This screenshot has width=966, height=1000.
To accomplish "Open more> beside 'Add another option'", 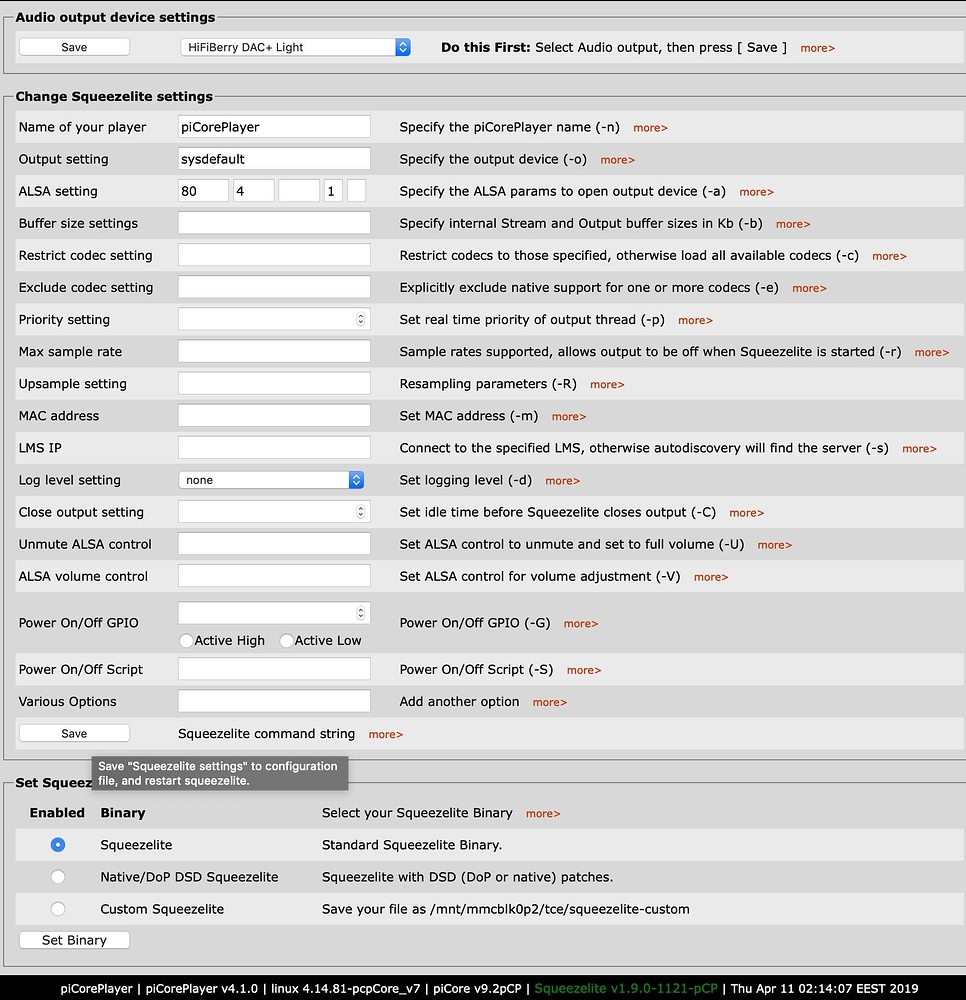I will click(x=550, y=702).
